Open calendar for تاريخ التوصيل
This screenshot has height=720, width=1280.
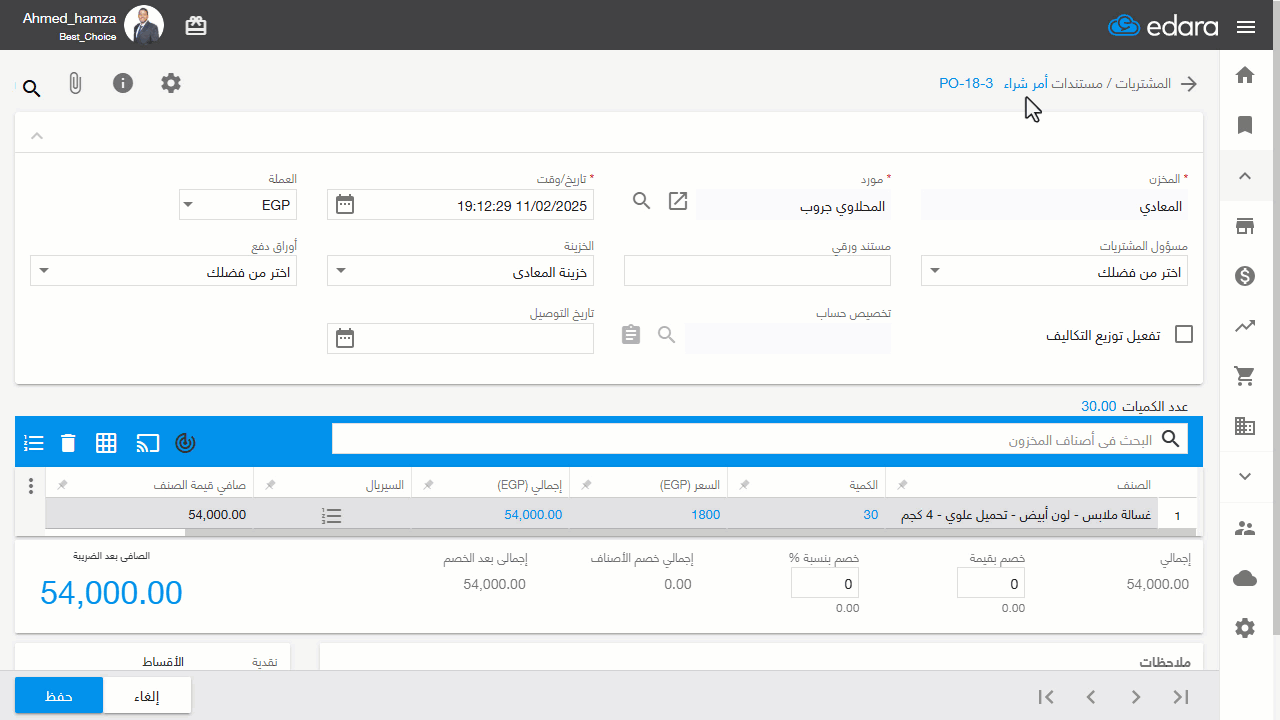(x=345, y=338)
